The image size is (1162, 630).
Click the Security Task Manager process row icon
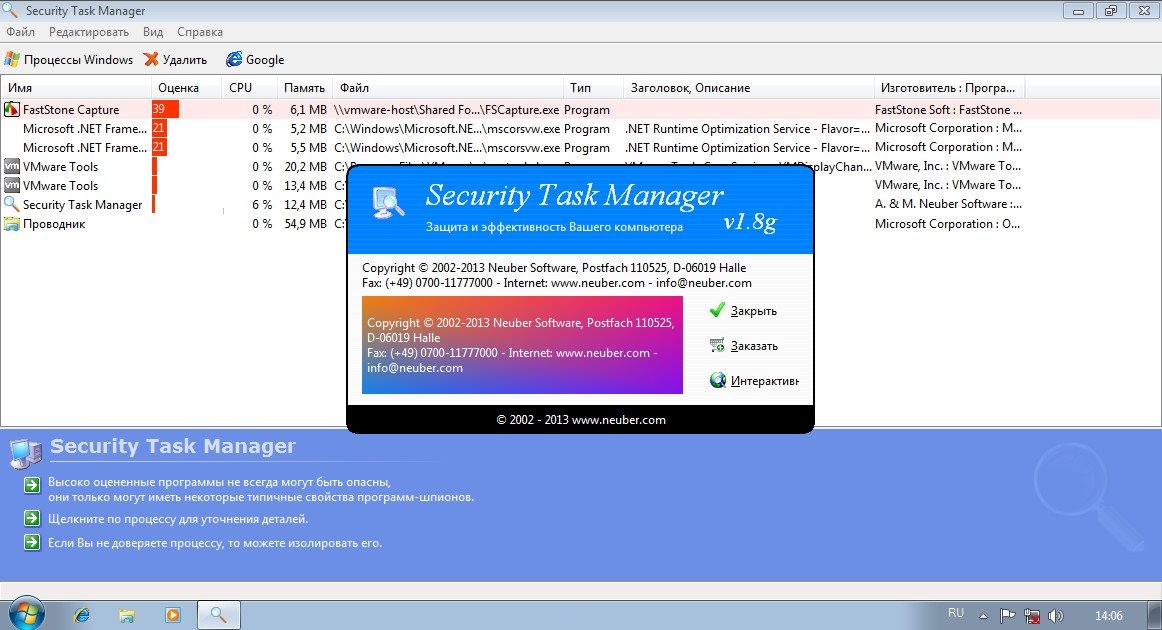click(x=12, y=204)
